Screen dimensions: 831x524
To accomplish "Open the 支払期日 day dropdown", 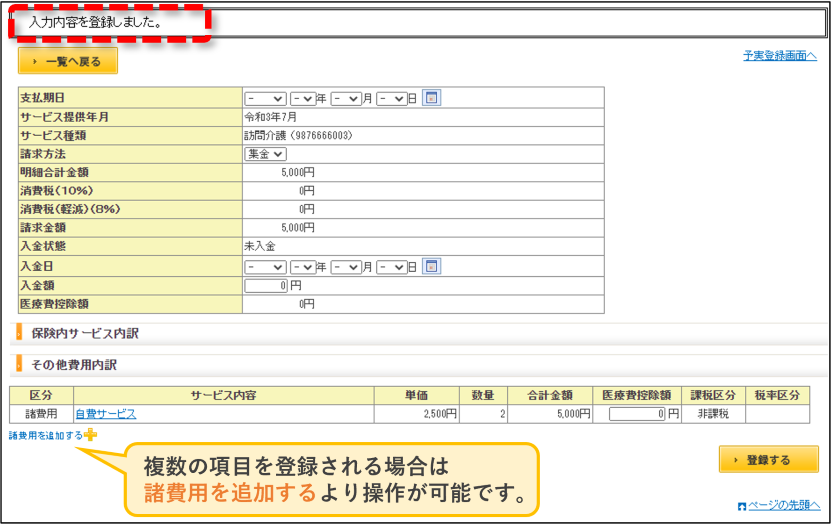I will point(392,99).
